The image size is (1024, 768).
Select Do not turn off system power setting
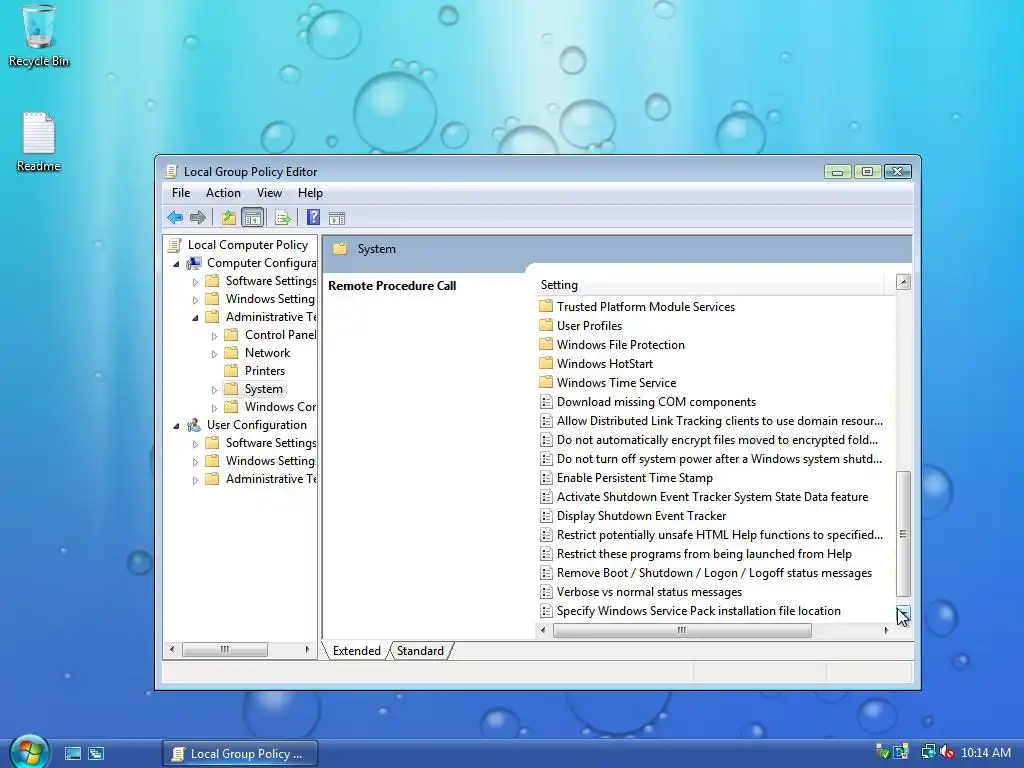(719, 458)
